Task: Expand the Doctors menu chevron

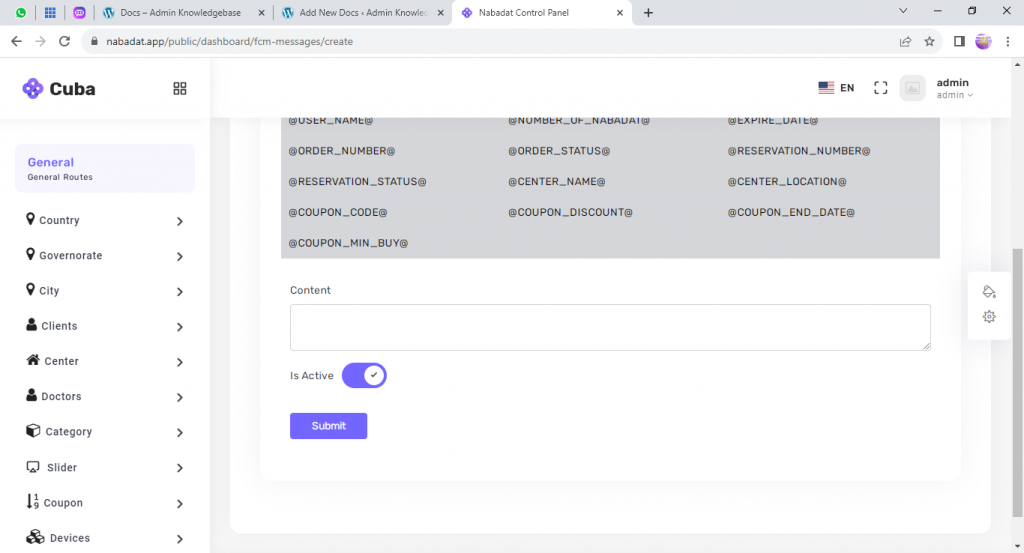Action: pyautogui.click(x=180, y=397)
